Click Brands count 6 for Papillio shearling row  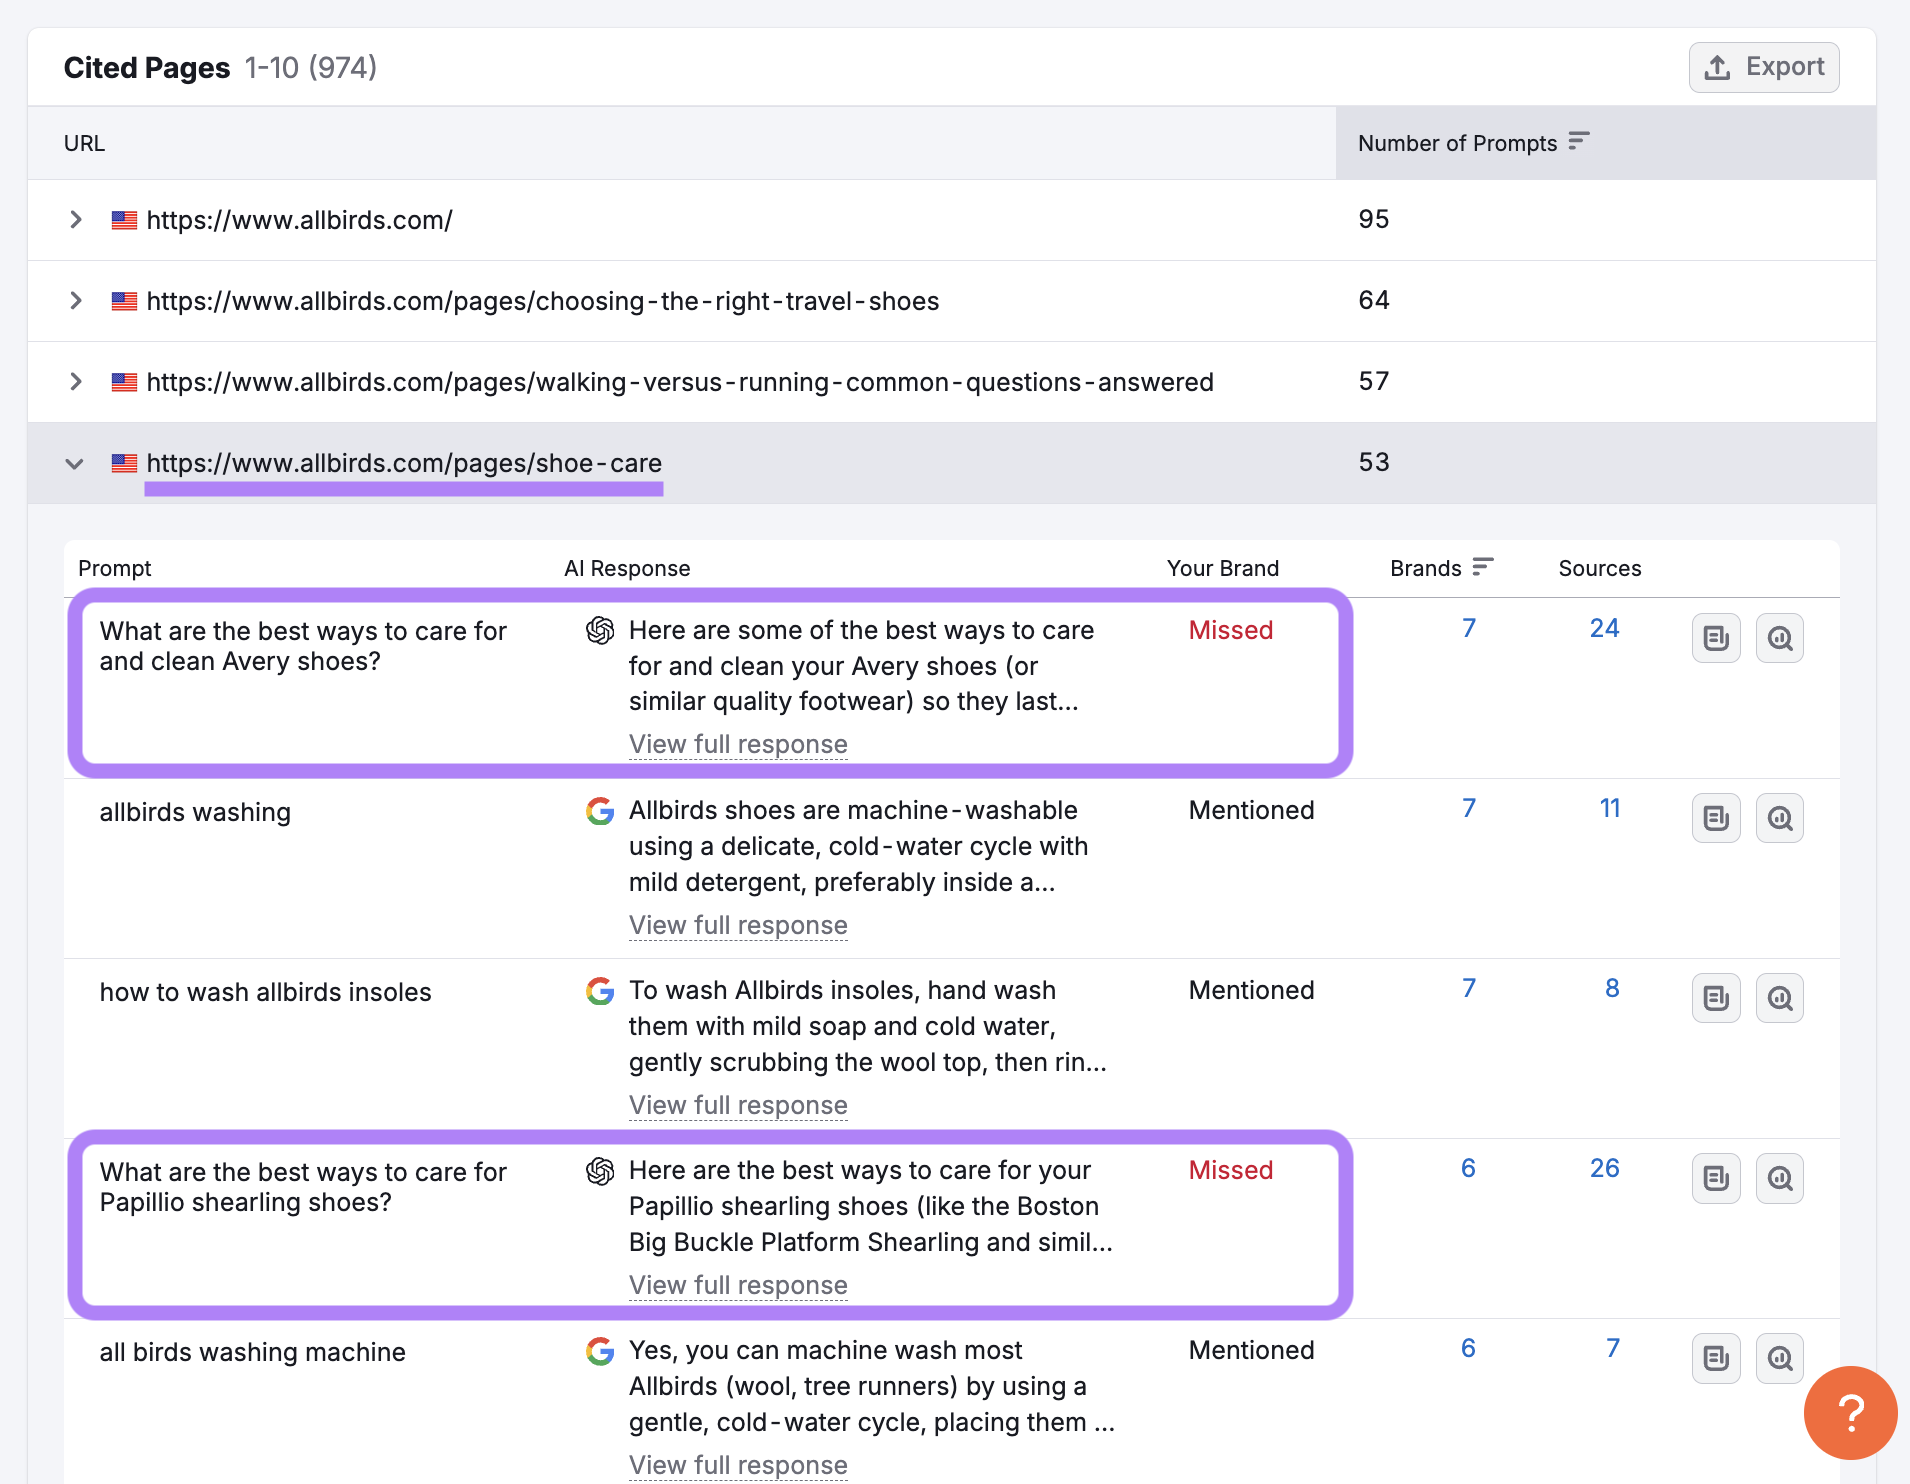point(1468,1168)
